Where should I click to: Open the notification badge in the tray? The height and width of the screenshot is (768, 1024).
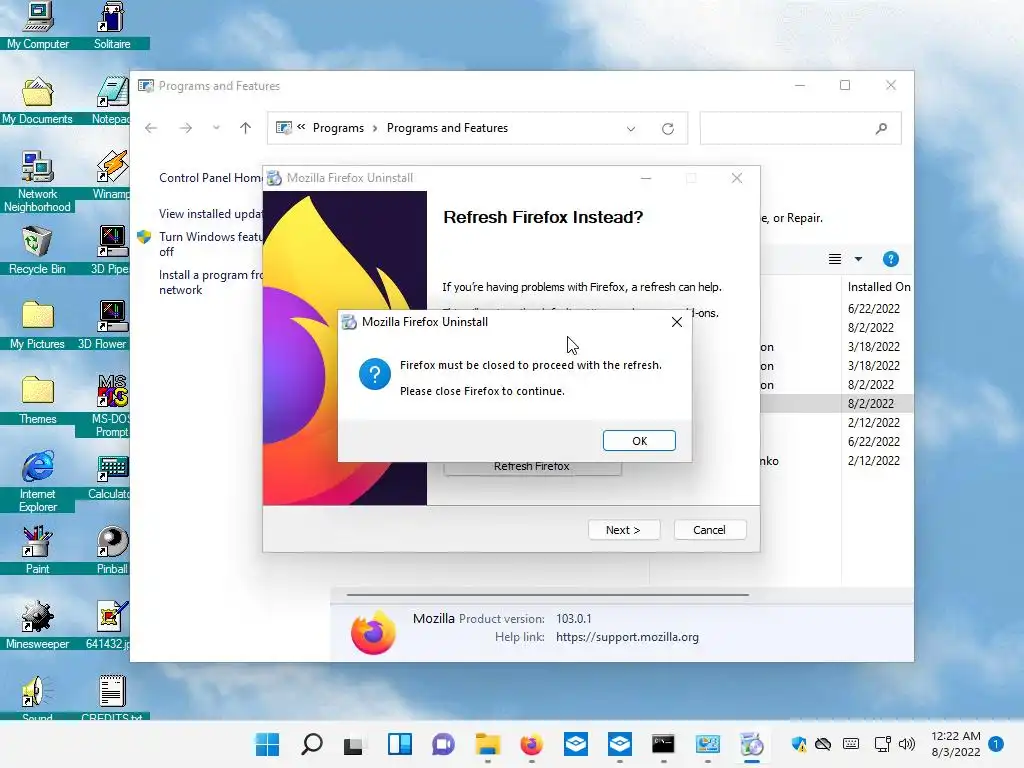tap(995, 744)
